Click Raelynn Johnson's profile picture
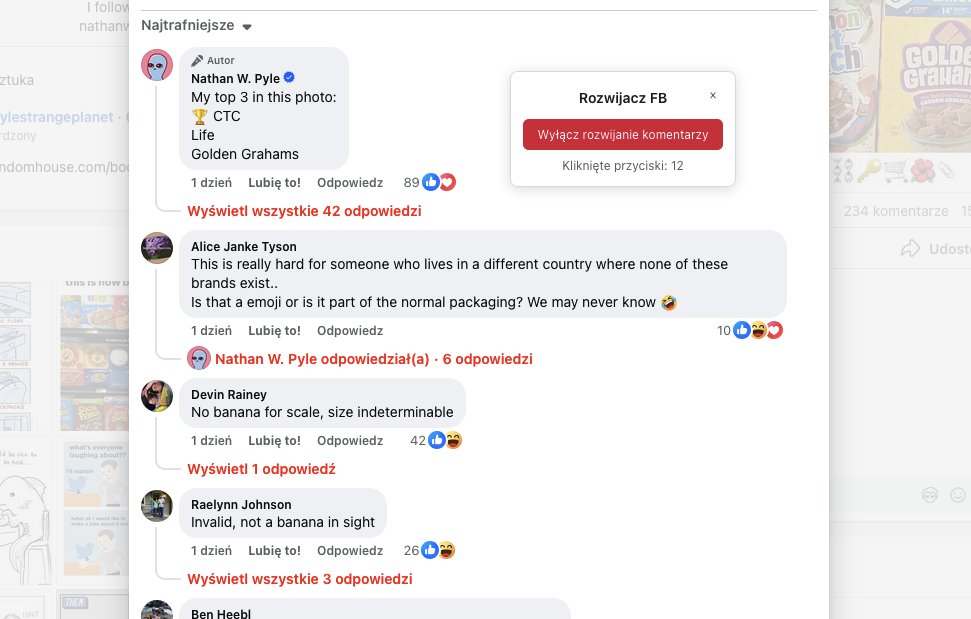This screenshot has height=619, width=971. [x=157, y=506]
